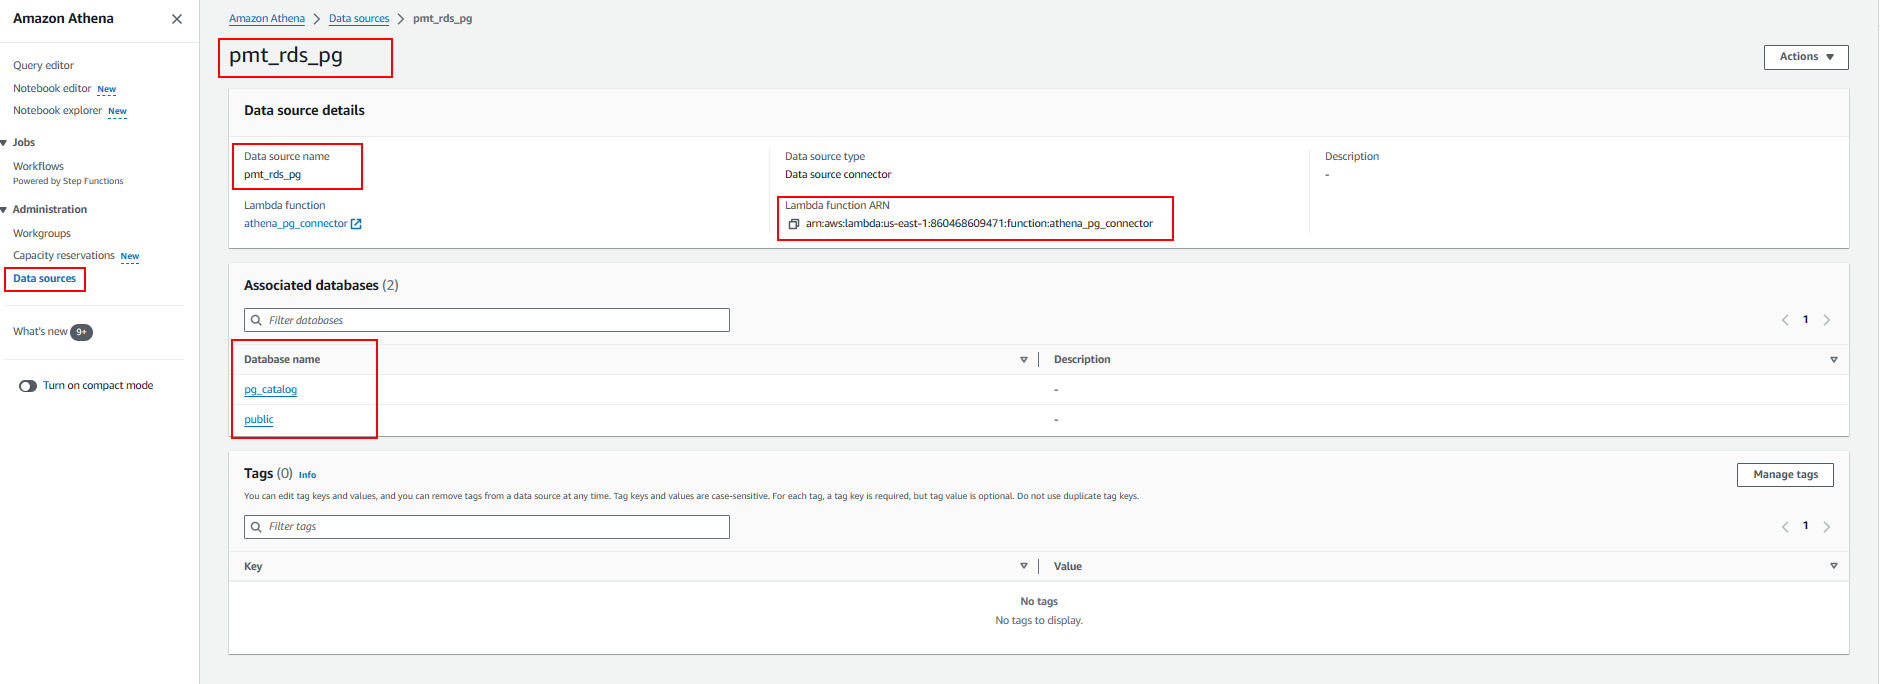
Task: Click 'Powered by Step Functions' text
Action: click(x=68, y=182)
